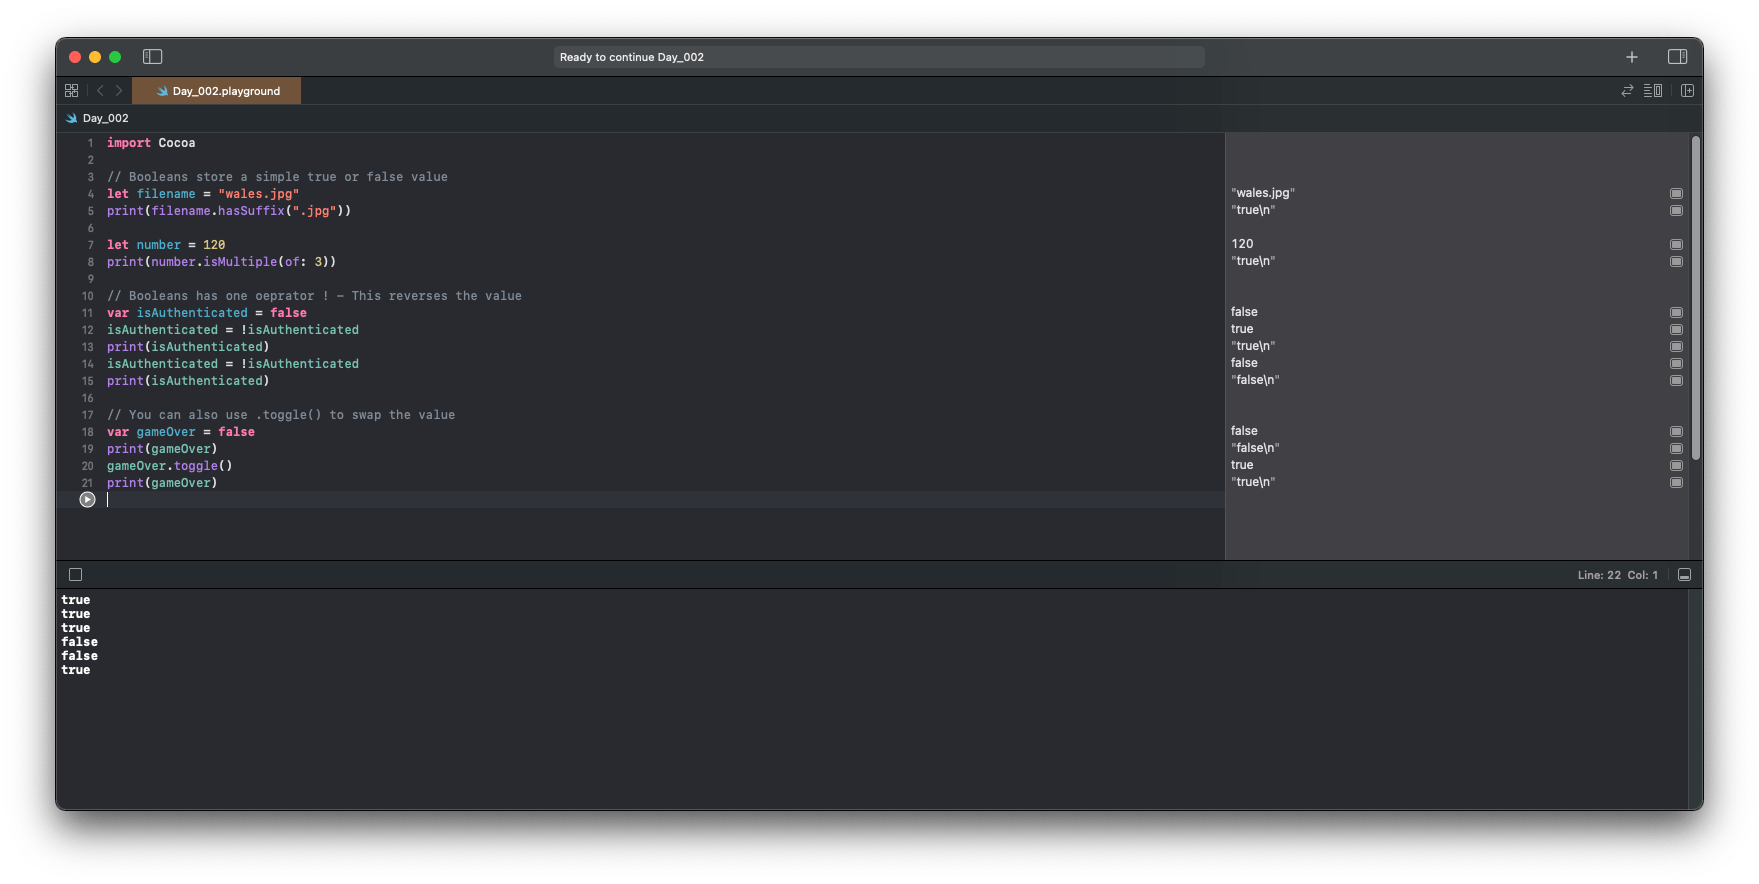The image size is (1759, 884).
Task: Show result for line 11 false
Action: [1676, 312]
